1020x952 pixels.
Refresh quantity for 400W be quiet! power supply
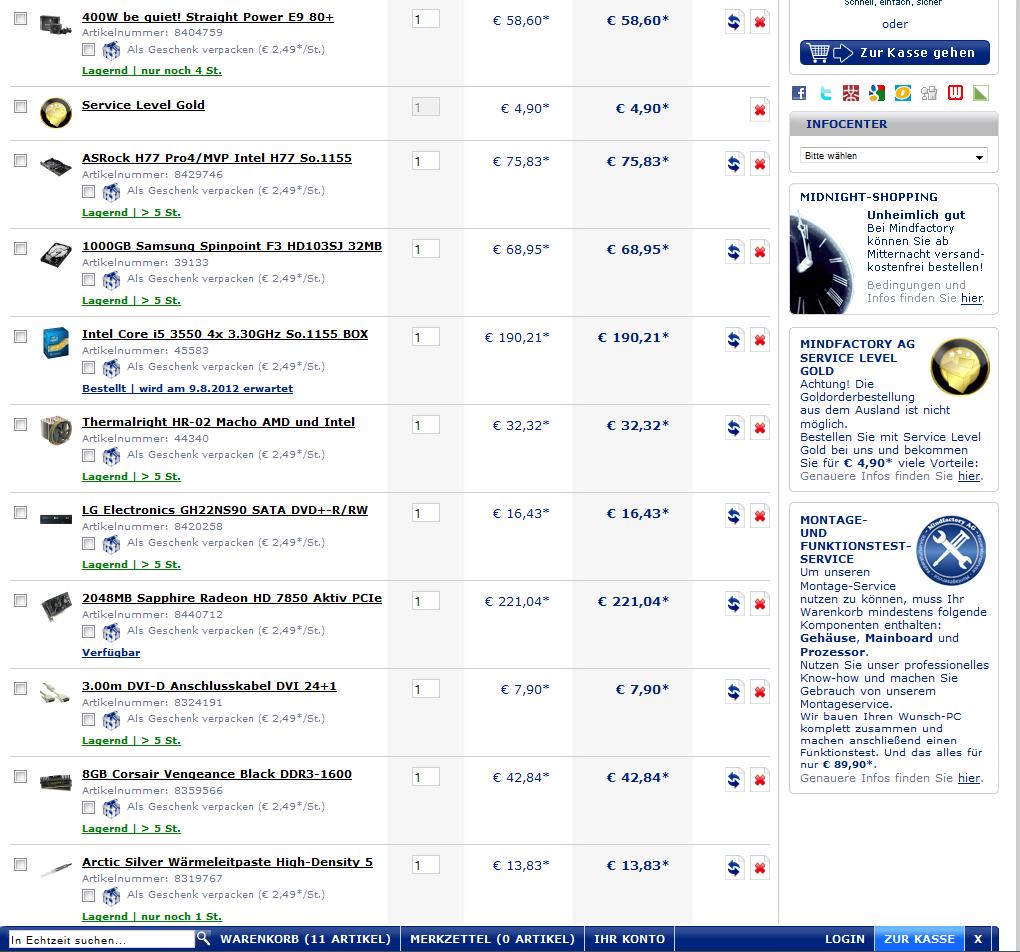[x=734, y=22]
